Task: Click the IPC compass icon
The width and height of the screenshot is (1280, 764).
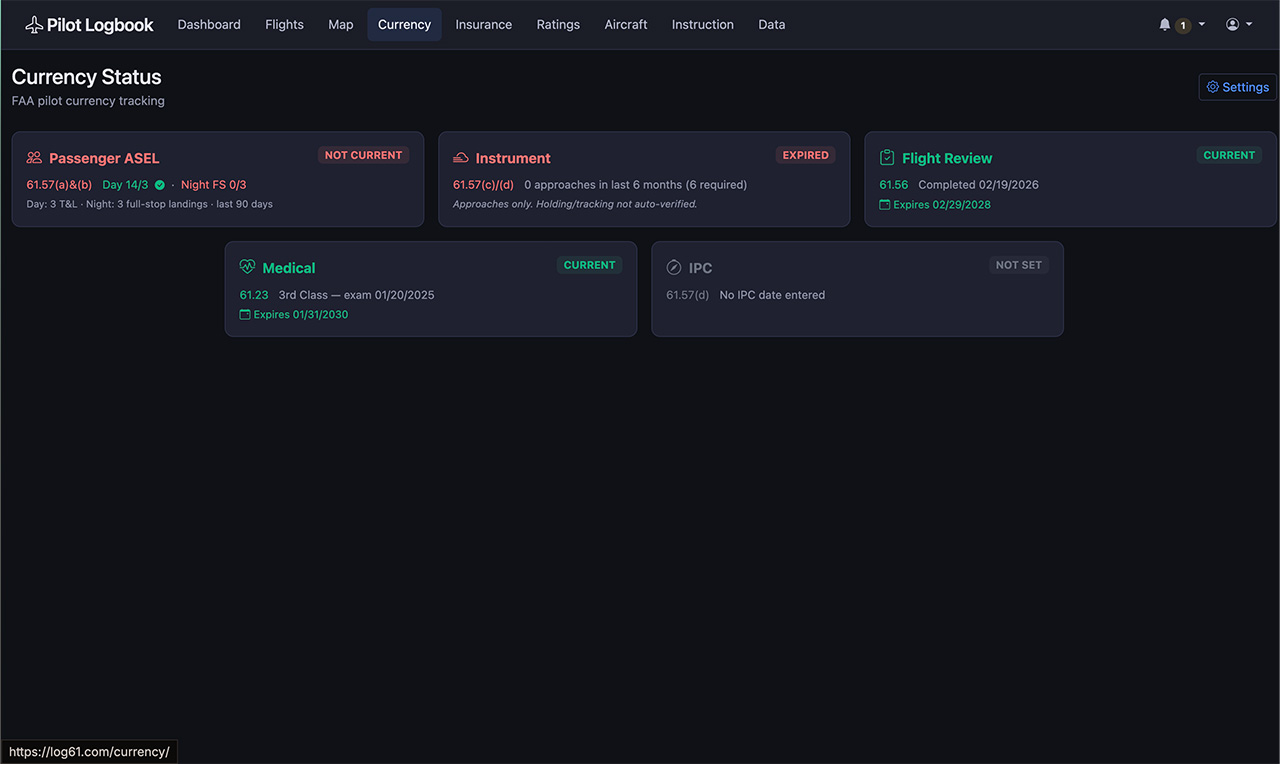Action: click(674, 268)
